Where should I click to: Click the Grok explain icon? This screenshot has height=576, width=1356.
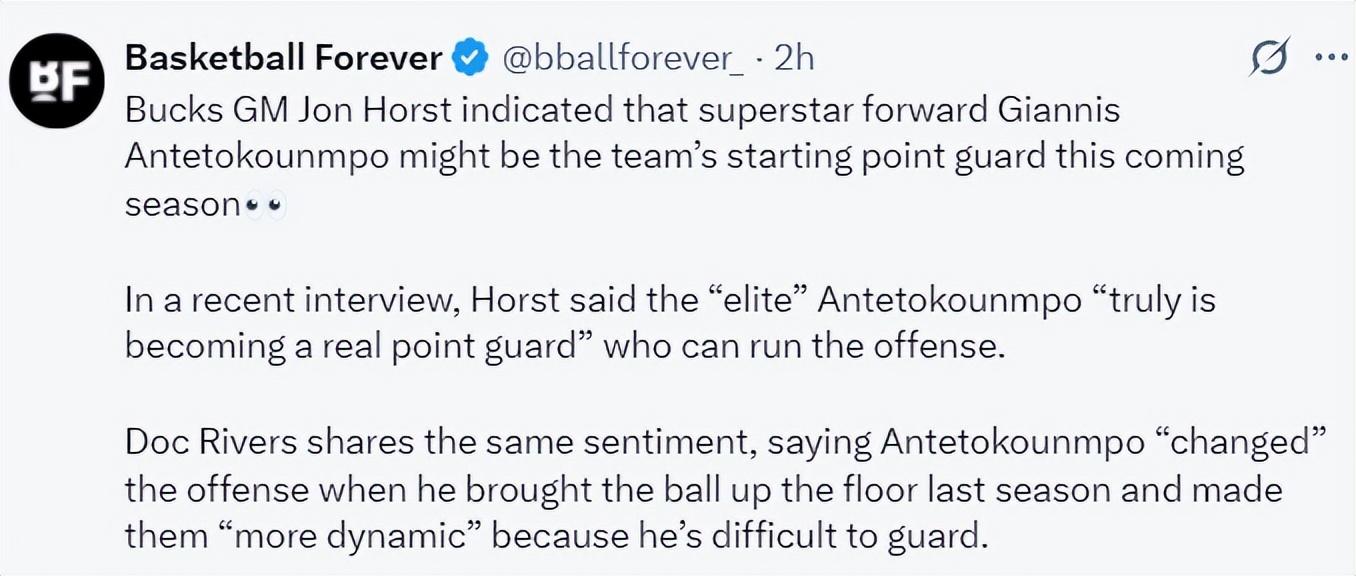click(1270, 59)
